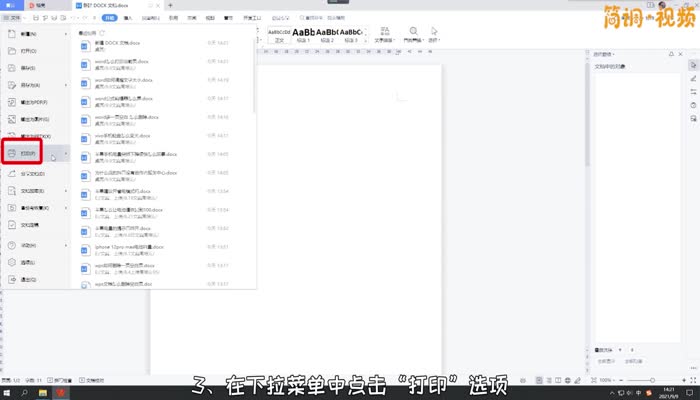Click the zoom slider handle in status bar
Image resolution: width=700 pixels, height=400 pixels.
point(652,380)
